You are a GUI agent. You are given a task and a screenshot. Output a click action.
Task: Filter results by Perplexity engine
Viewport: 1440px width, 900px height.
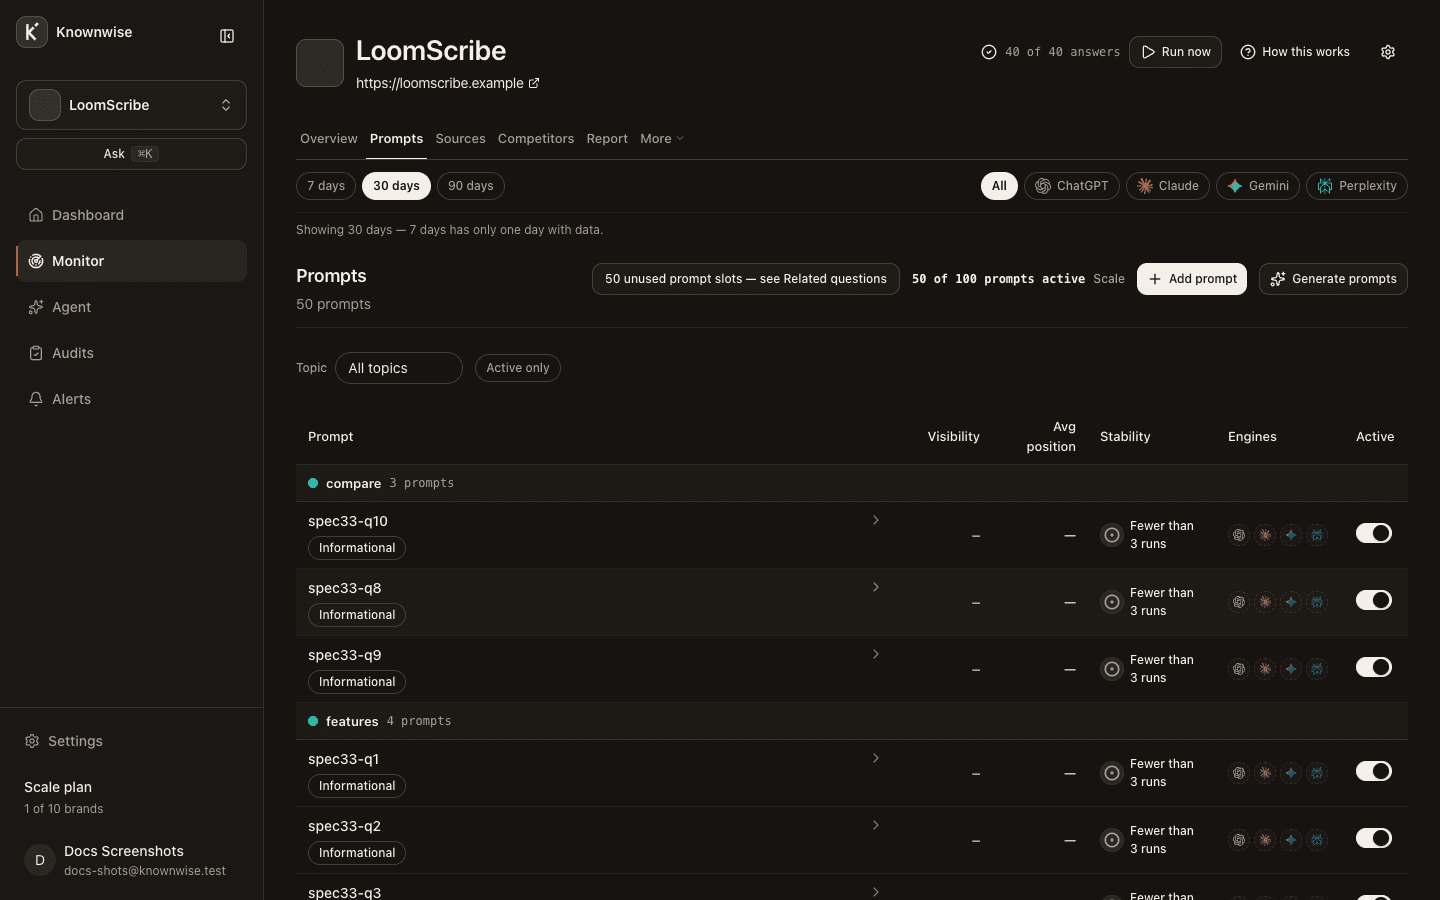click(1357, 186)
